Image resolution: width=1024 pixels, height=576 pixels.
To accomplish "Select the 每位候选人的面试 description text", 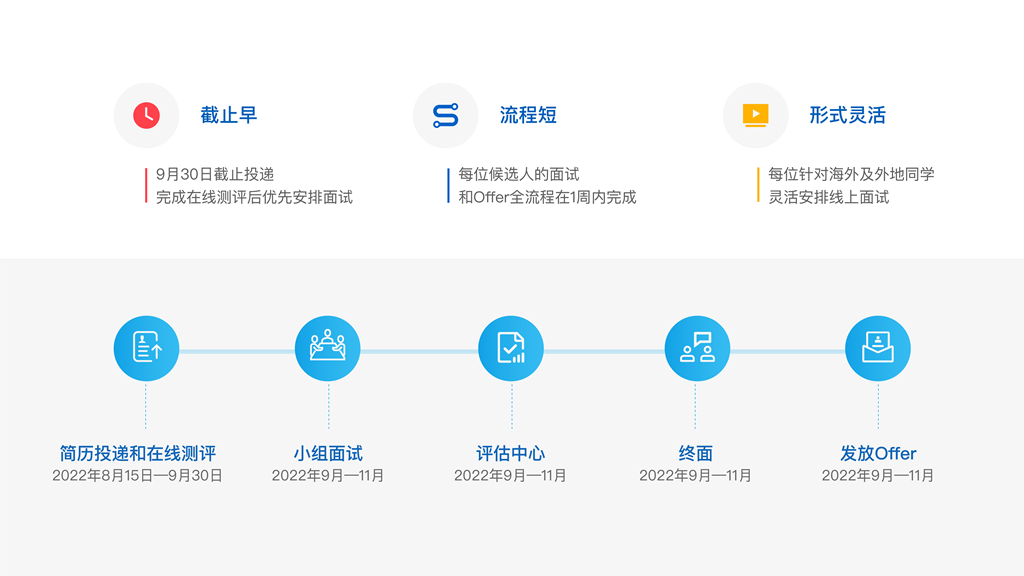I will tap(519, 172).
